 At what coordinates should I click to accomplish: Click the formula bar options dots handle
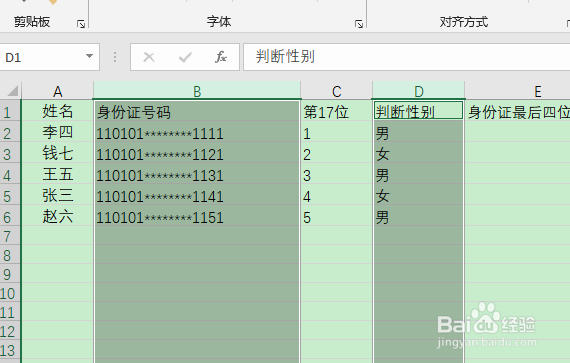tap(115, 57)
